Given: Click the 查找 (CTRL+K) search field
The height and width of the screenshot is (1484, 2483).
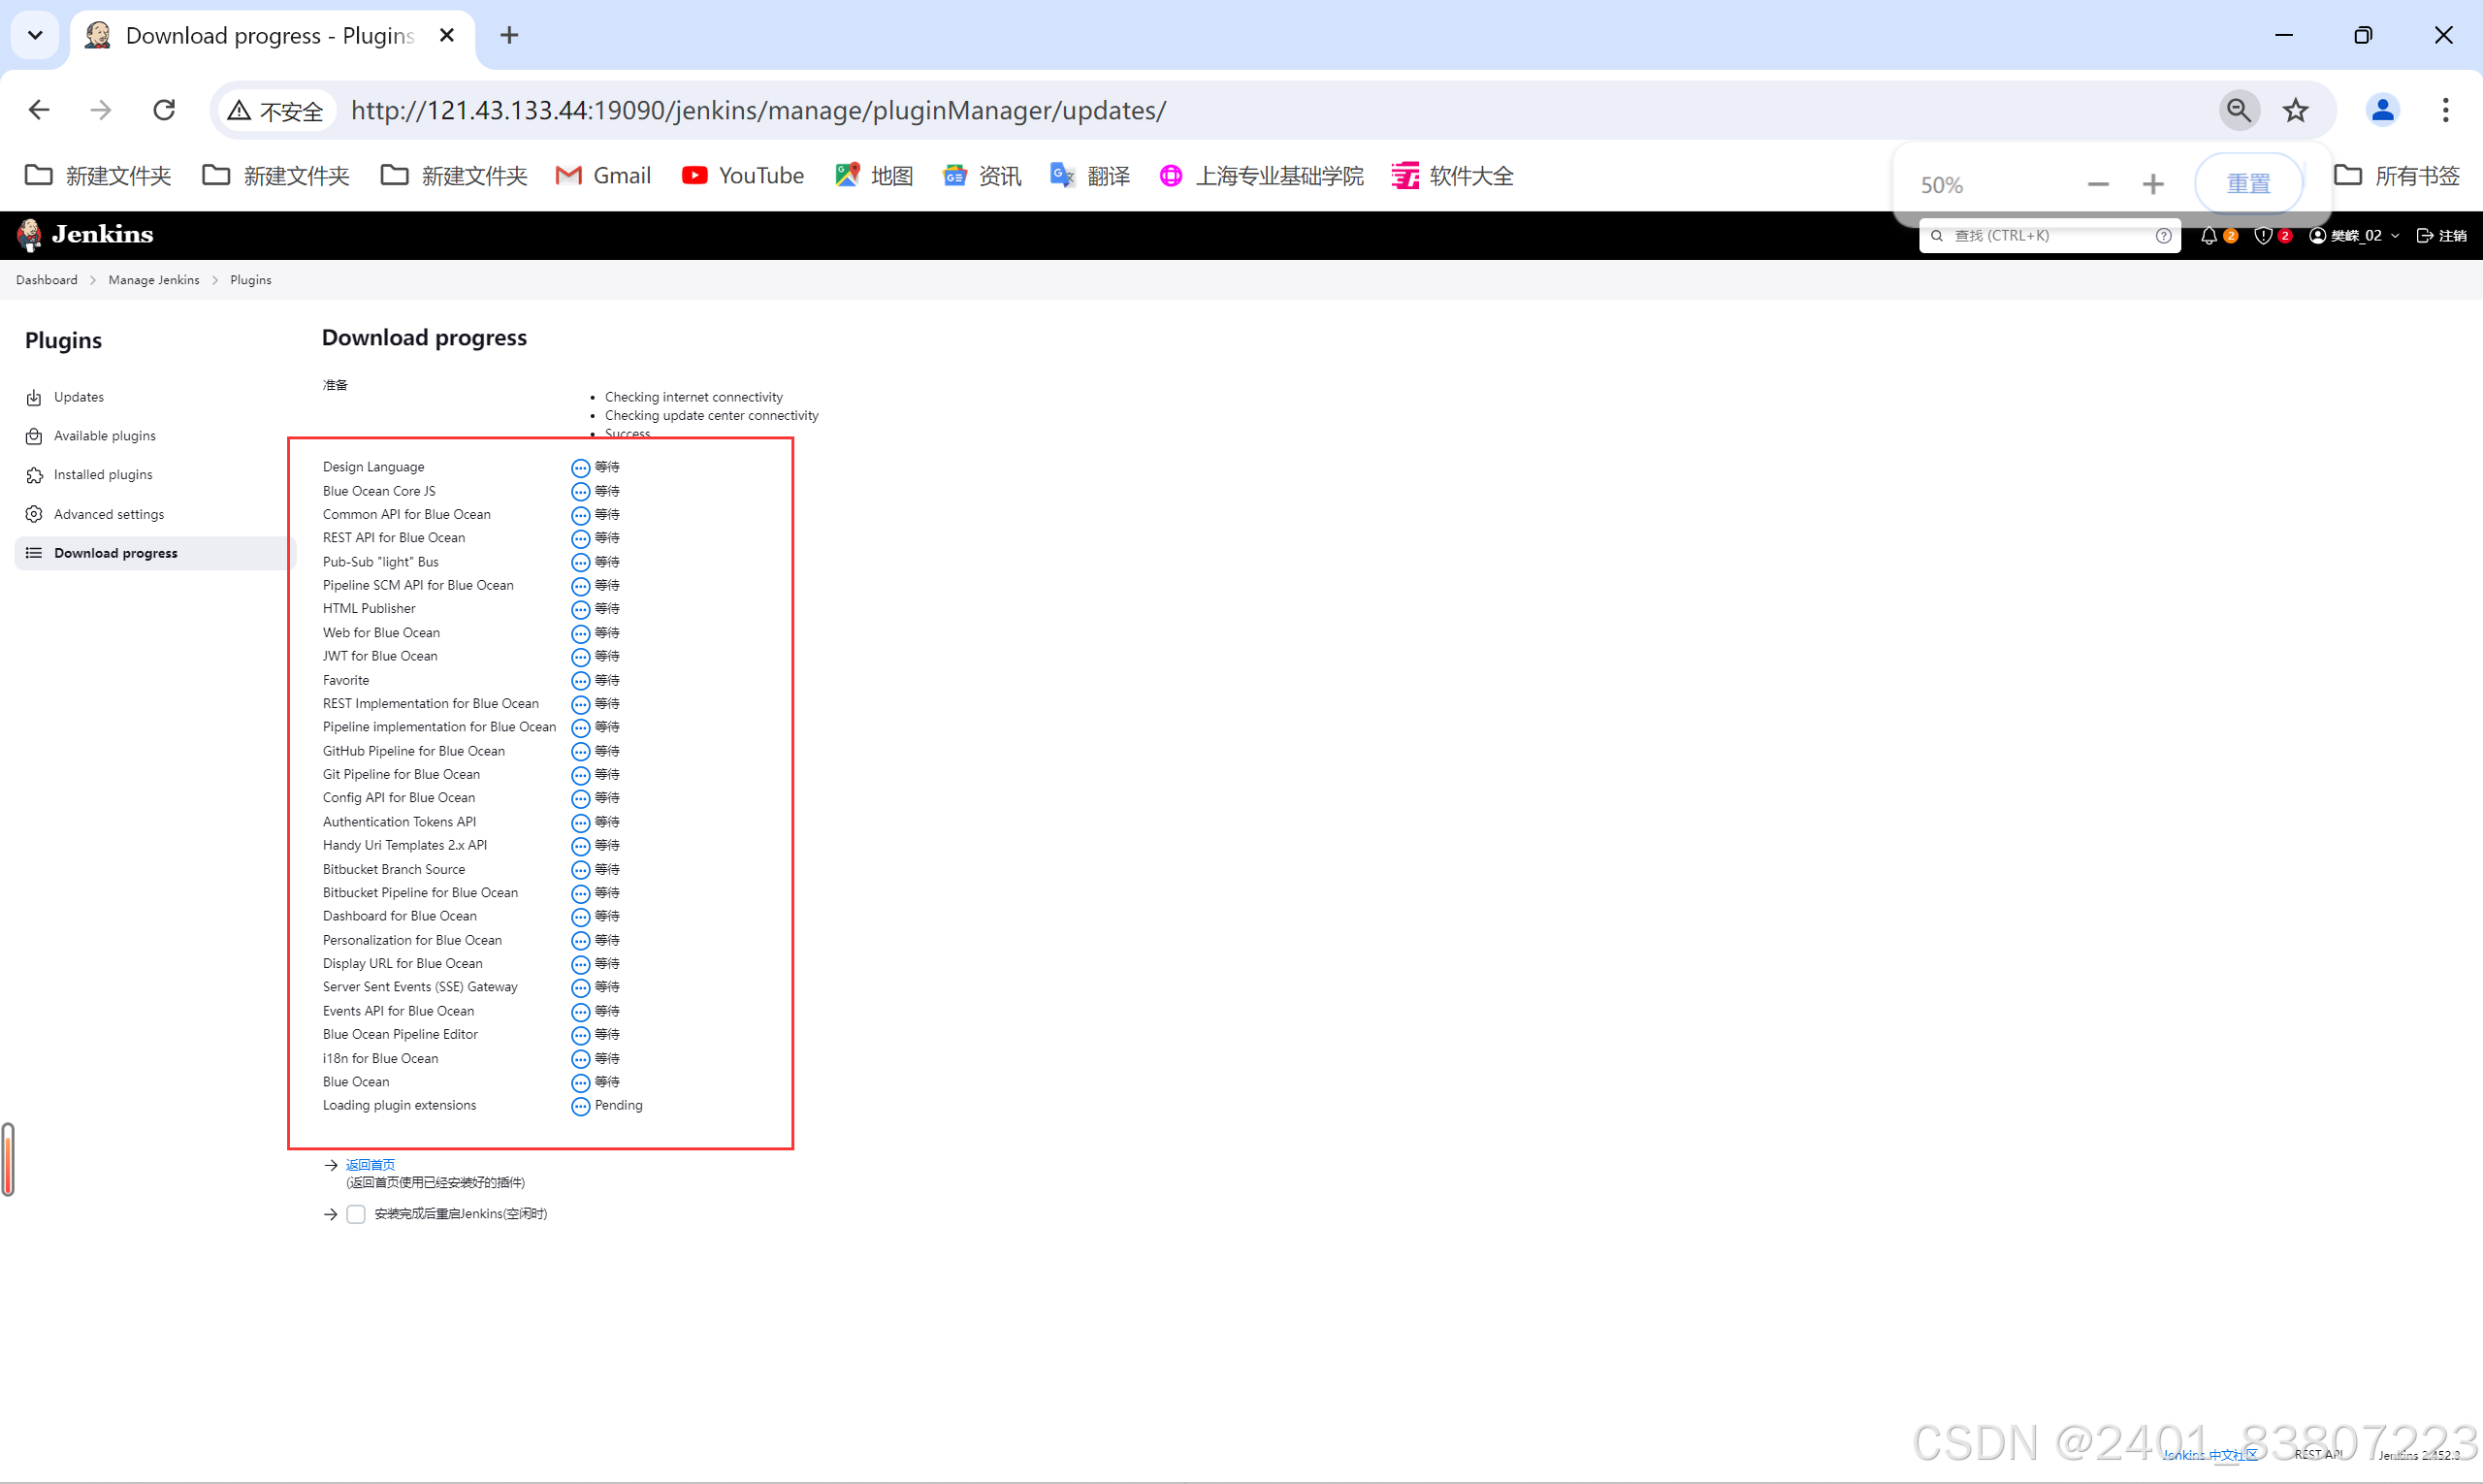Looking at the screenshot, I should point(2040,235).
